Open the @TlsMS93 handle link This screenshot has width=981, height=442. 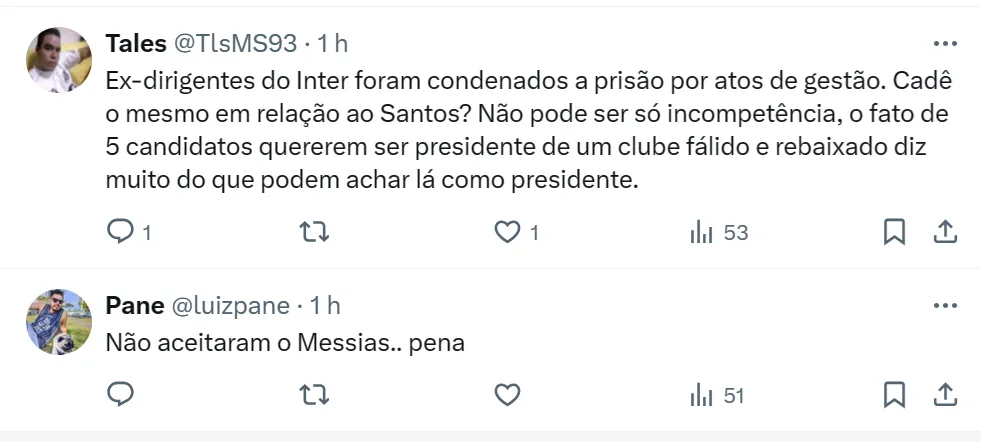tap(236, 44)
